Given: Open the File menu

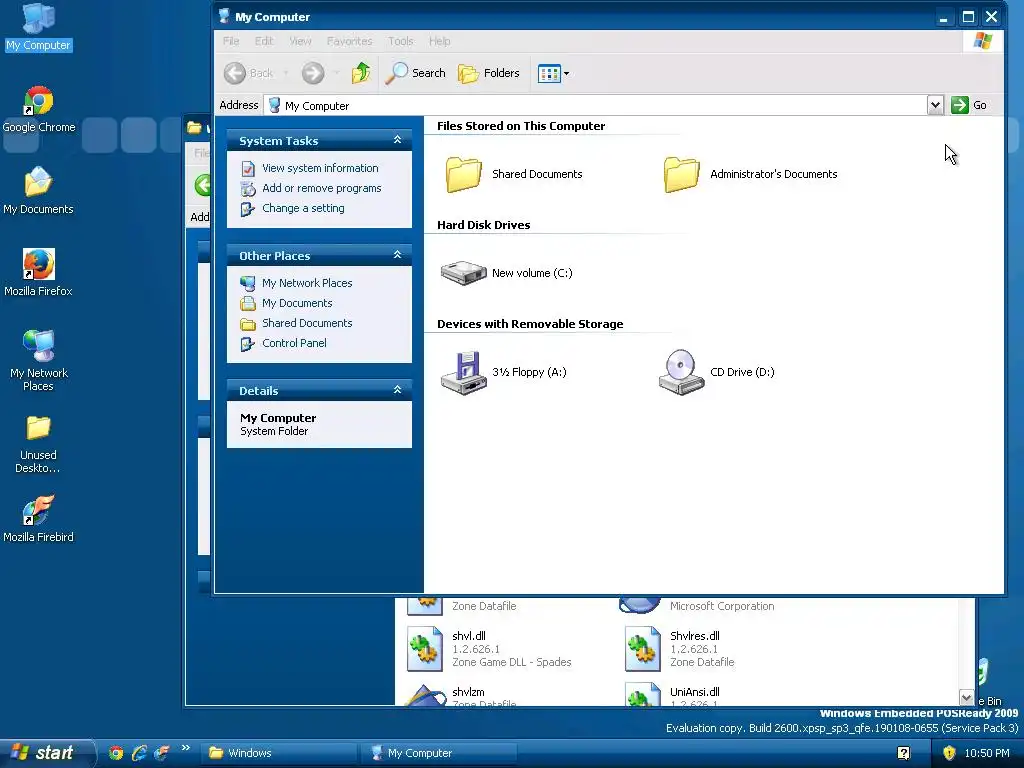Looking at the screenshot, I should [231, 41].
